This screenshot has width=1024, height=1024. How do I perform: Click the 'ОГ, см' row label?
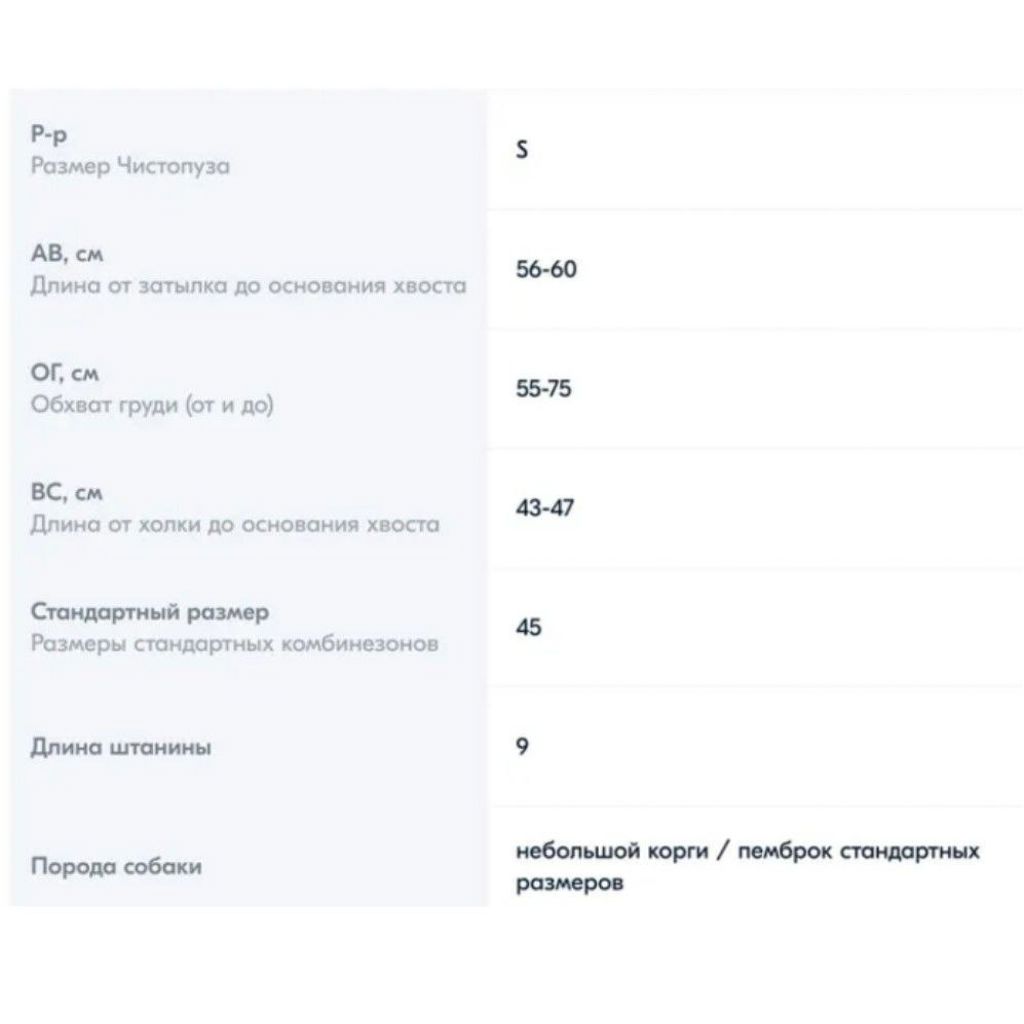click(65, 373)
